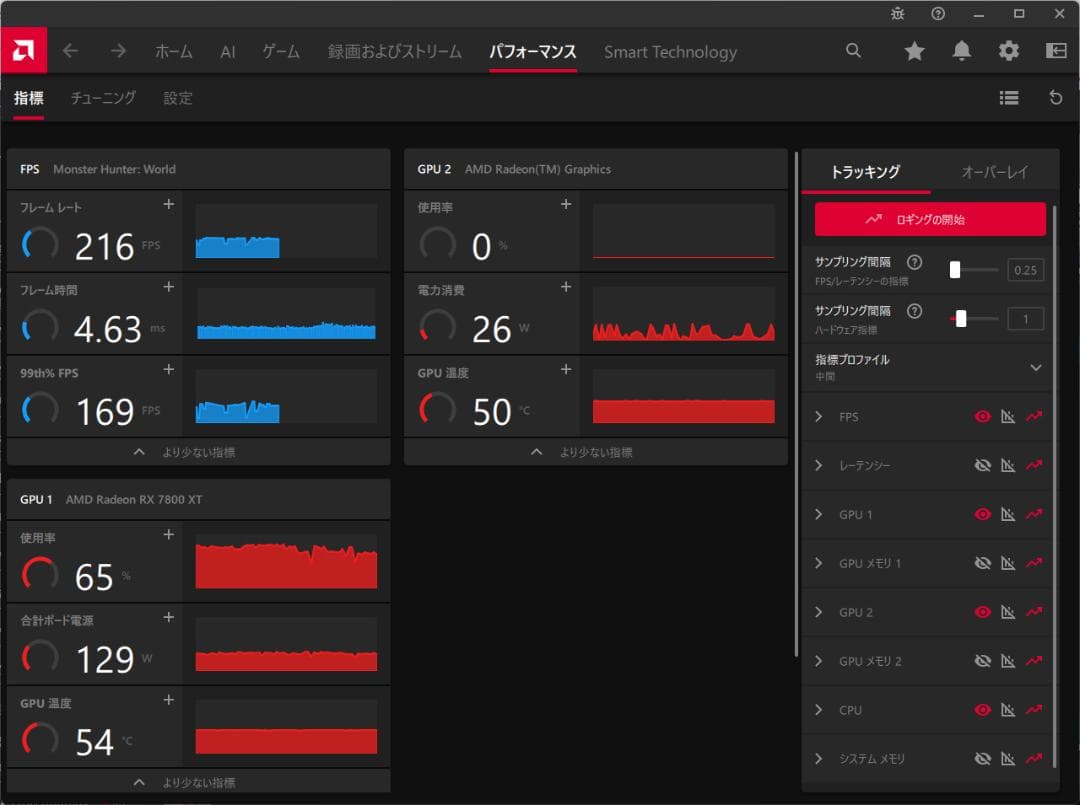The image size is (1080, 805).
Task: Switch to the 設定 sub-tab
Action: tap(178, 98)
